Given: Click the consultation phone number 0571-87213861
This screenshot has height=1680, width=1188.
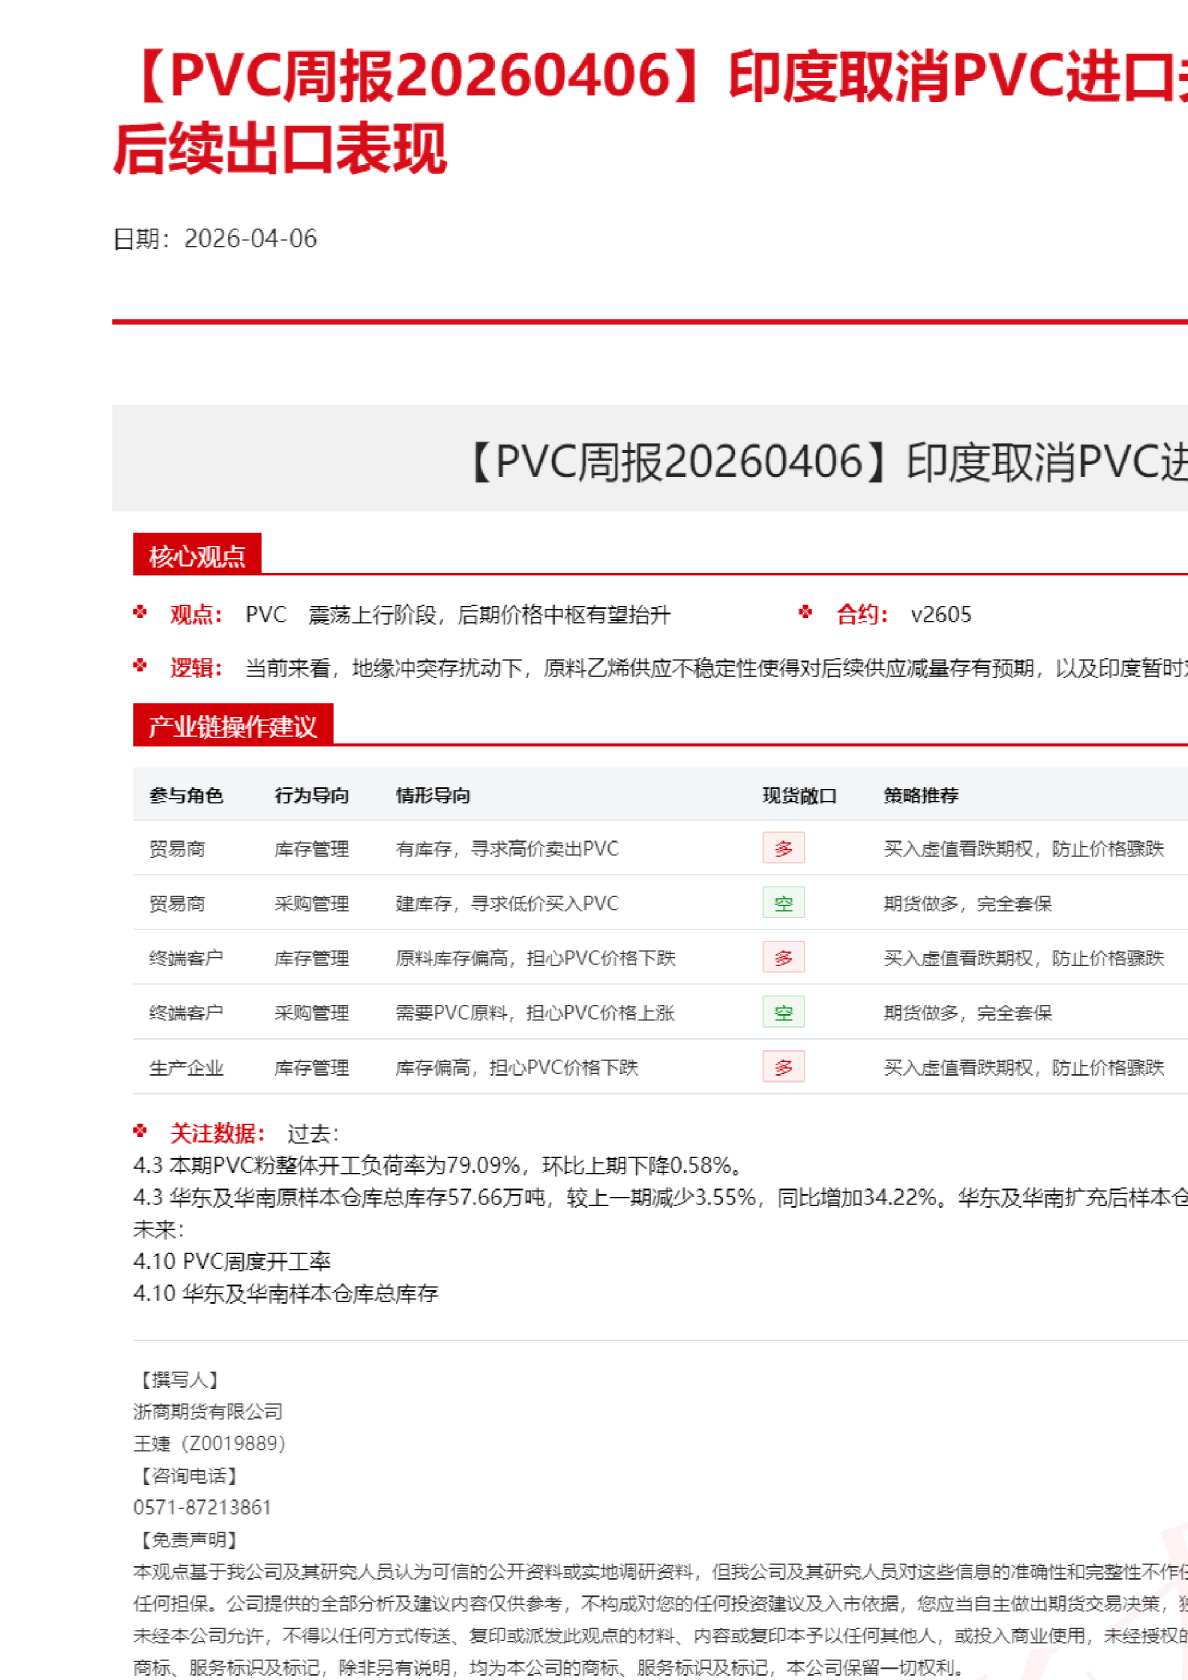Looking at the screenshot, I should (x=202, y=1507).
